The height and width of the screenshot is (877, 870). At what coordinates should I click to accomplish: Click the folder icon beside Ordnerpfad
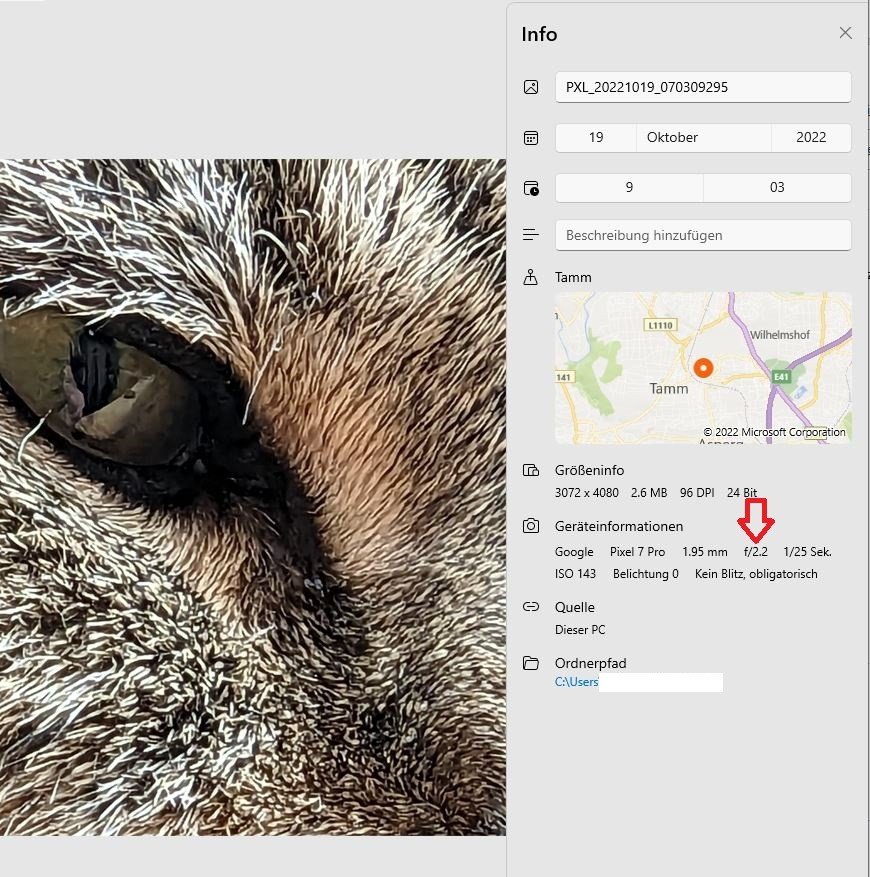pyautogui.click(x=531, y=663)
